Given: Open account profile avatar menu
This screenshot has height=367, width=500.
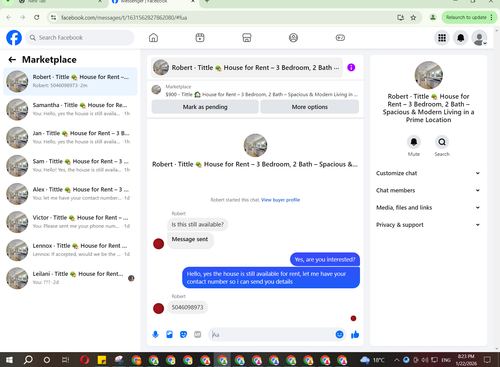Looking at the screenshot, I should 479,38.
